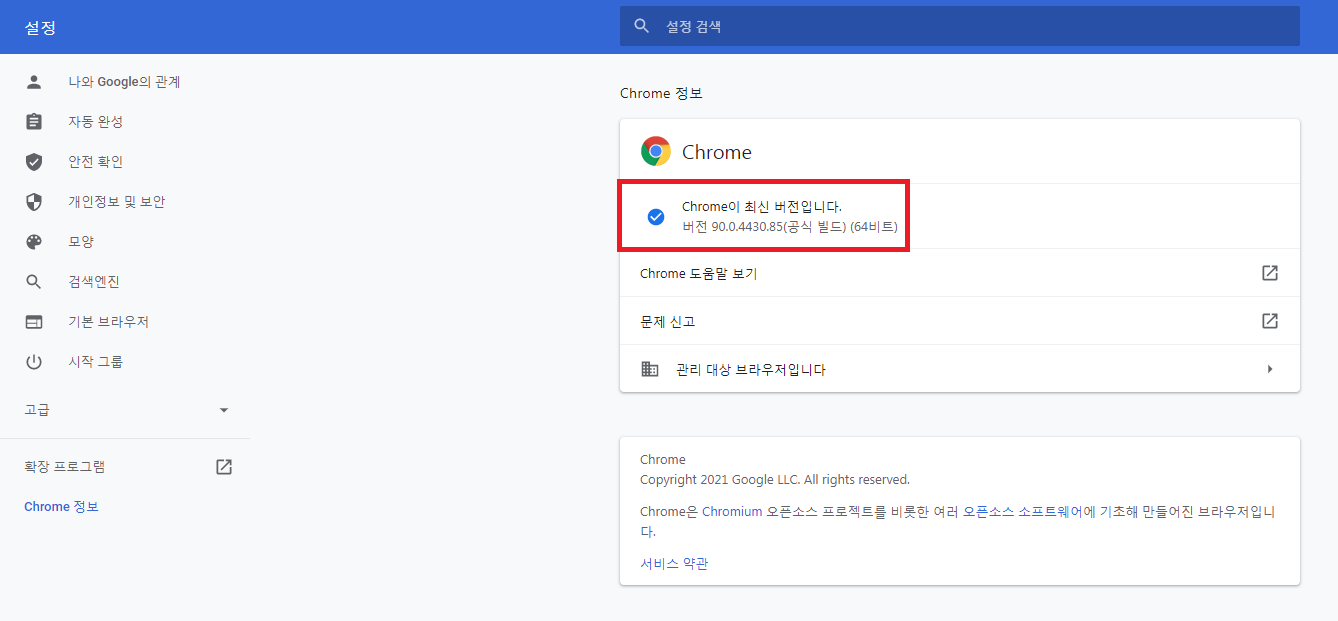Expand the 고급 section arrow
Screen dimensions: 1338x621
tap(224, 410)
